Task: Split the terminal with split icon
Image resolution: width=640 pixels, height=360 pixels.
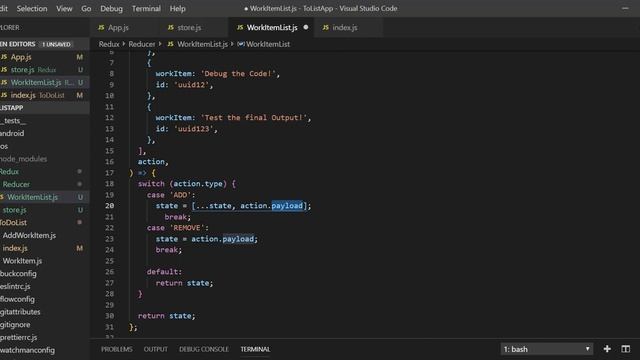Action: (625, 349)
